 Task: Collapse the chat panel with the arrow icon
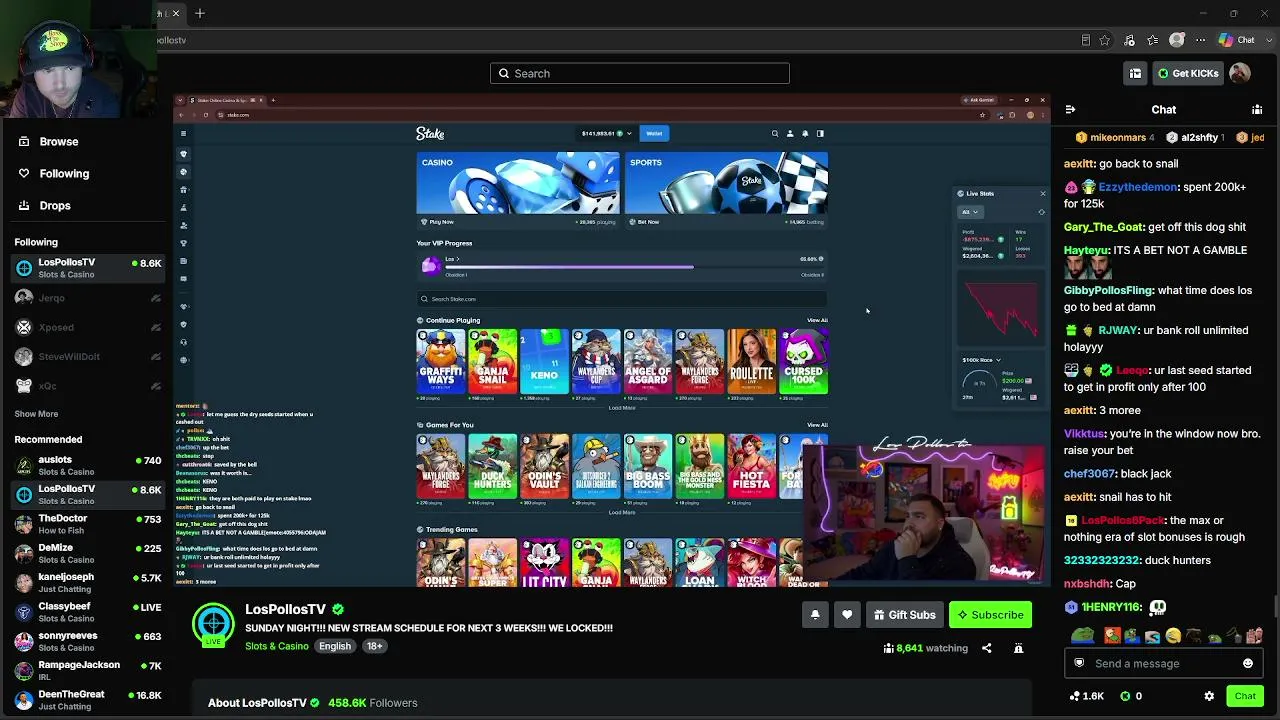1070,110
